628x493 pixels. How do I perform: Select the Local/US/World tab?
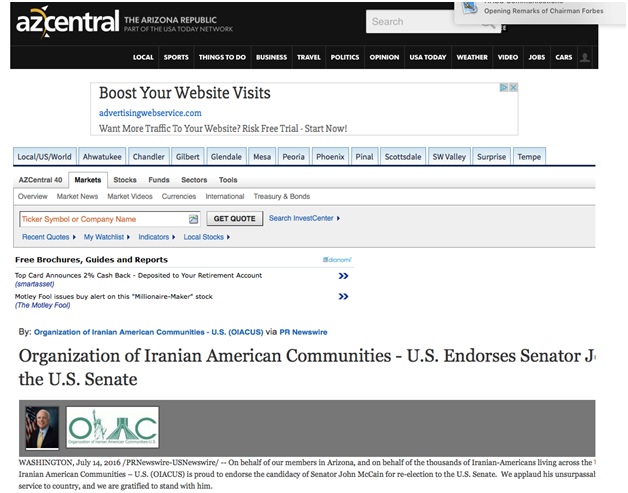(x=44, y=157)
